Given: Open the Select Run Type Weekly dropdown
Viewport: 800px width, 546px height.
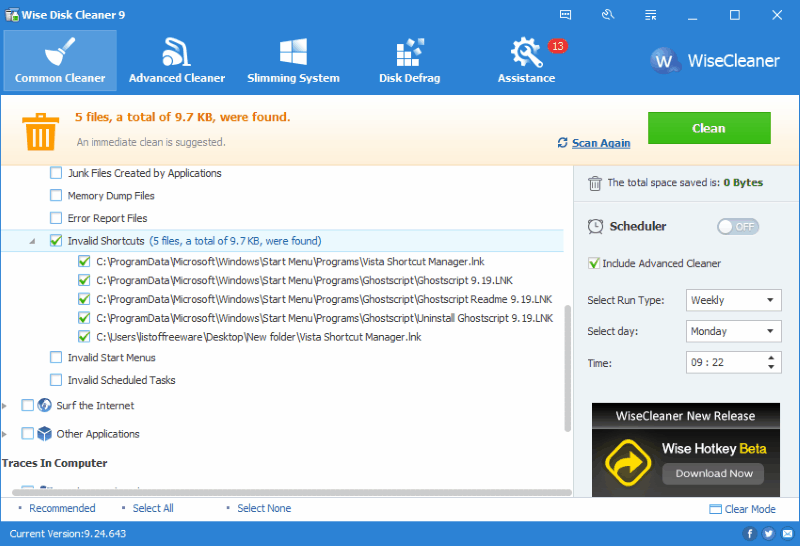Looking at the screenshot, I should [x=733, y=300].
